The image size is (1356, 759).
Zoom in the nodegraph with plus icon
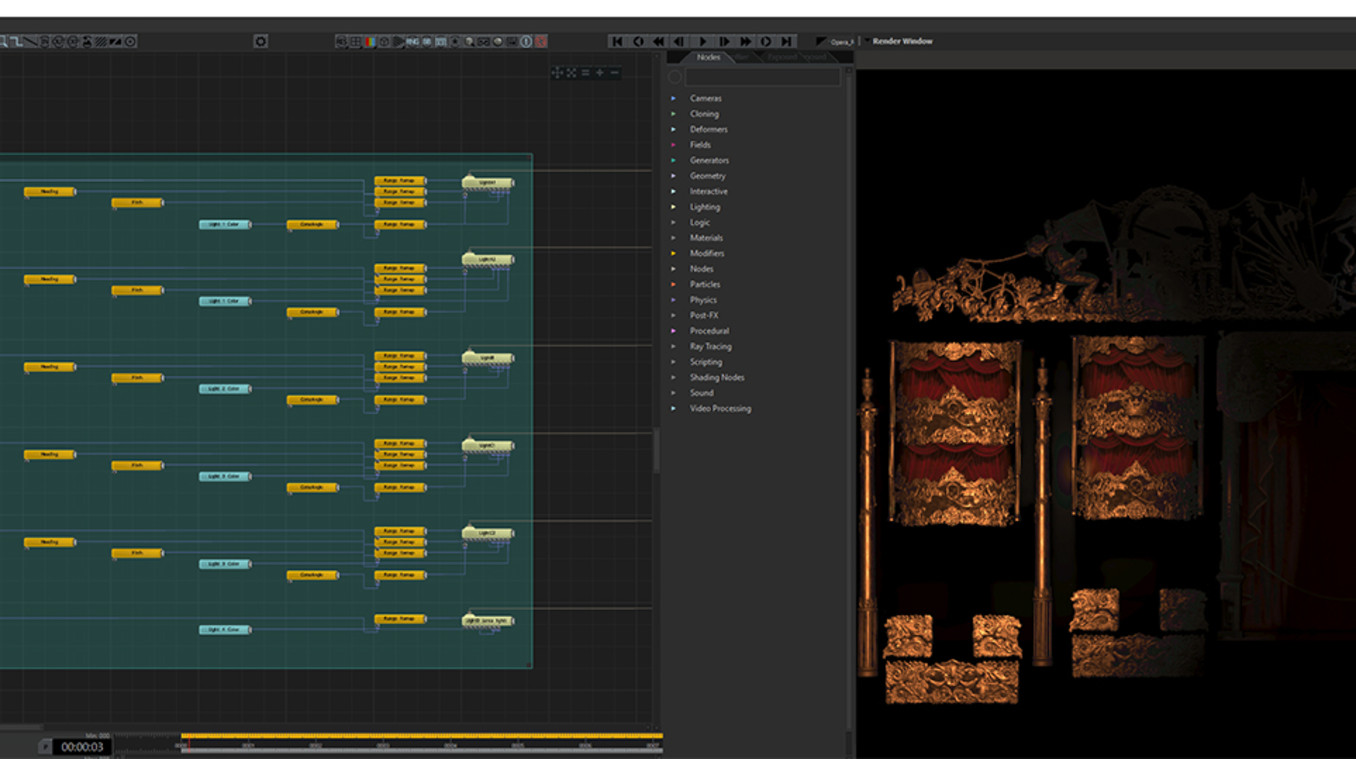point(600,73)
